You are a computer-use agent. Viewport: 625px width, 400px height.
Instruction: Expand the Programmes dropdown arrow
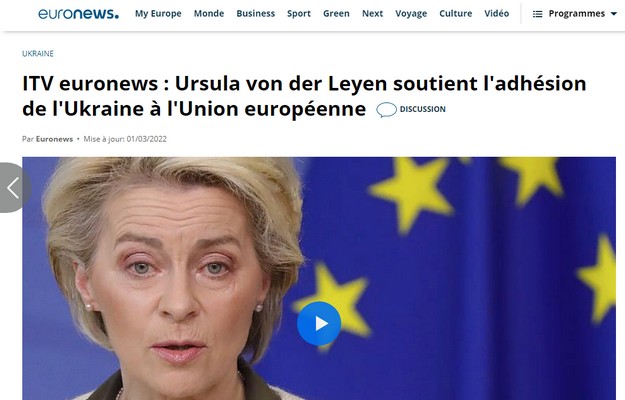[x=614, y=14]
